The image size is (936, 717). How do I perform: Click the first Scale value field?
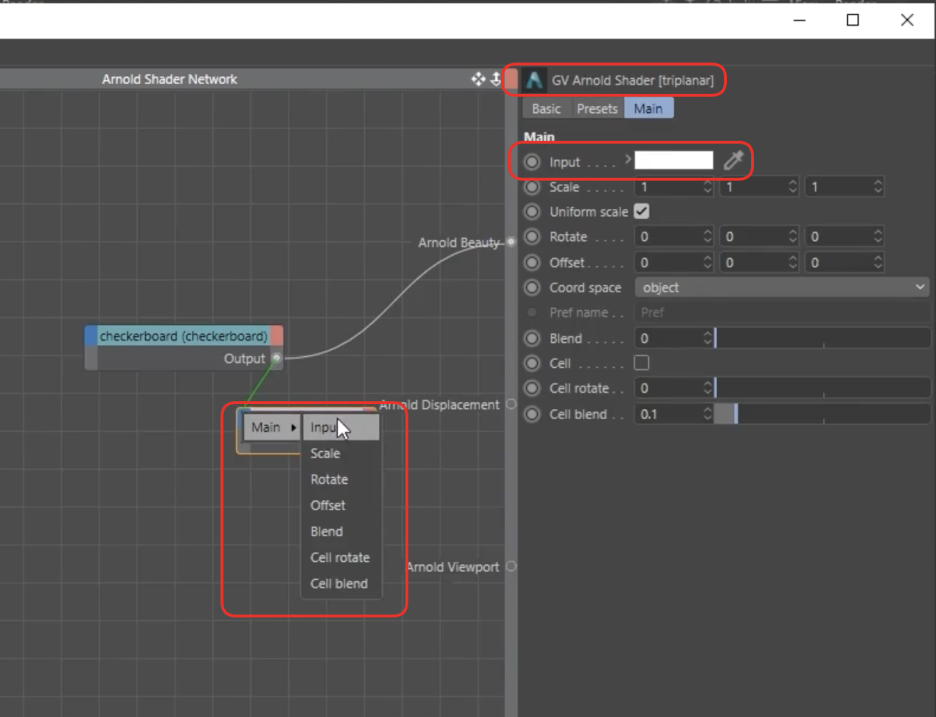668,187
